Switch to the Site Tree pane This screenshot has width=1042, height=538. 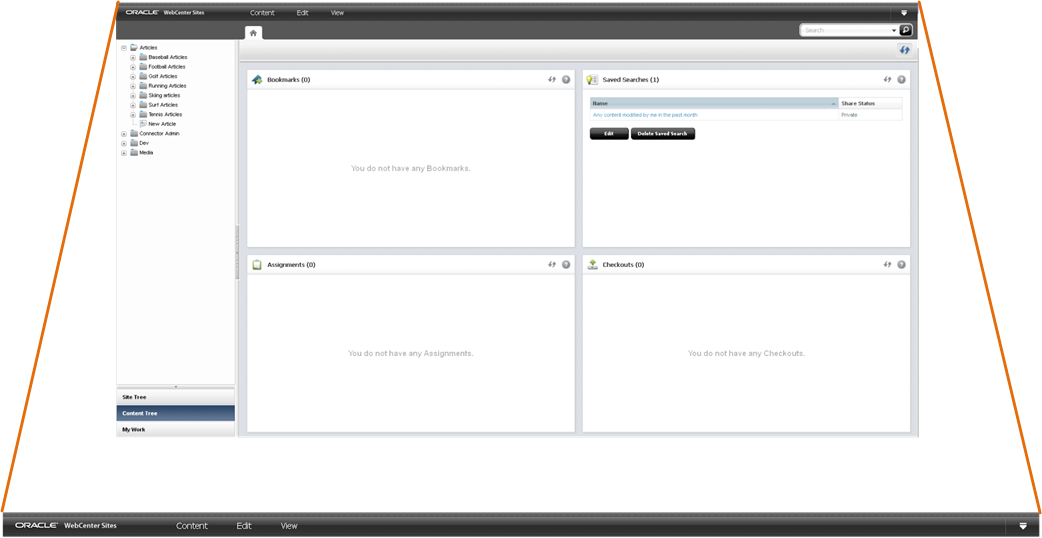175,397
